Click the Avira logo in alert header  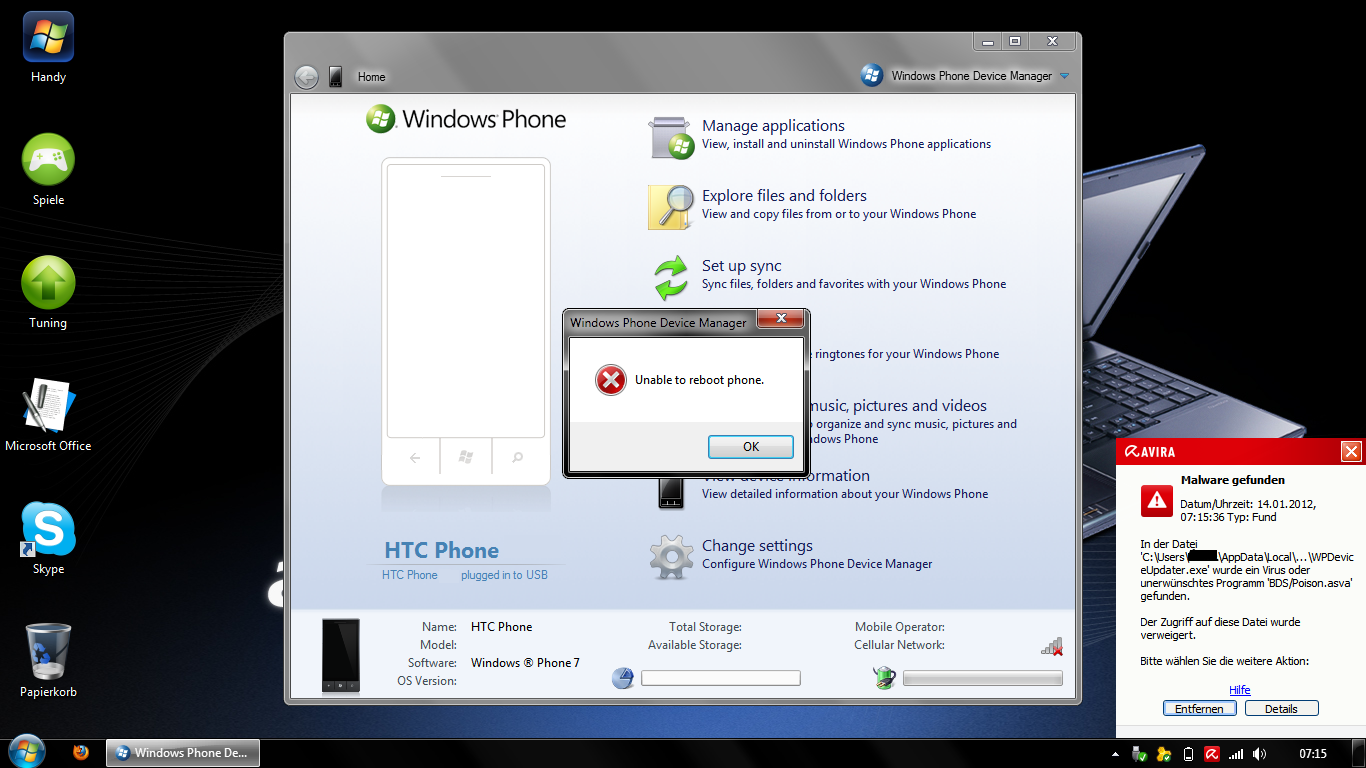pyautogui.click(x=1150, y=452)
